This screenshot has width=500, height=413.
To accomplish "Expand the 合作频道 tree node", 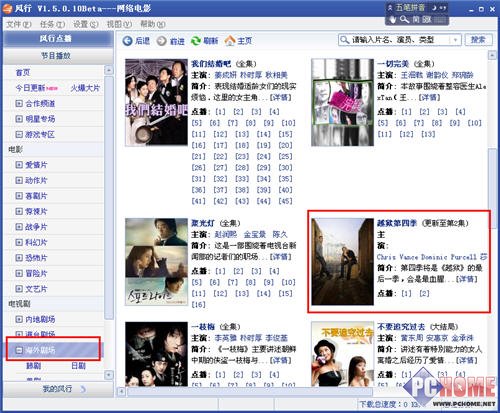I will tap(19, 104).
